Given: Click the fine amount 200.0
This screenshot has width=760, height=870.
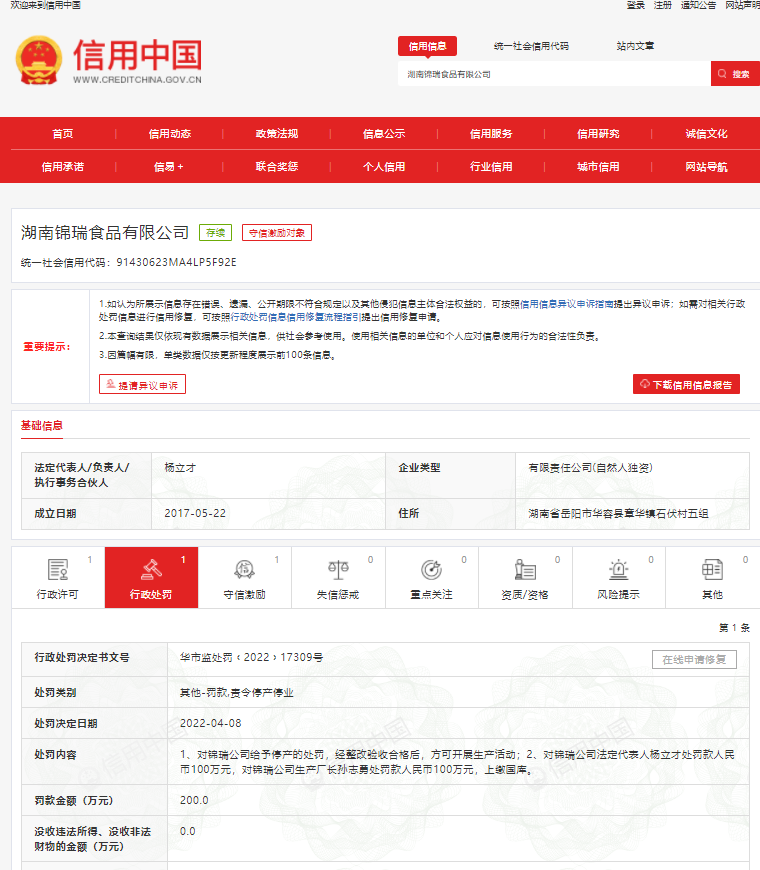Looking at the screenshot, I should coord(194,800).
